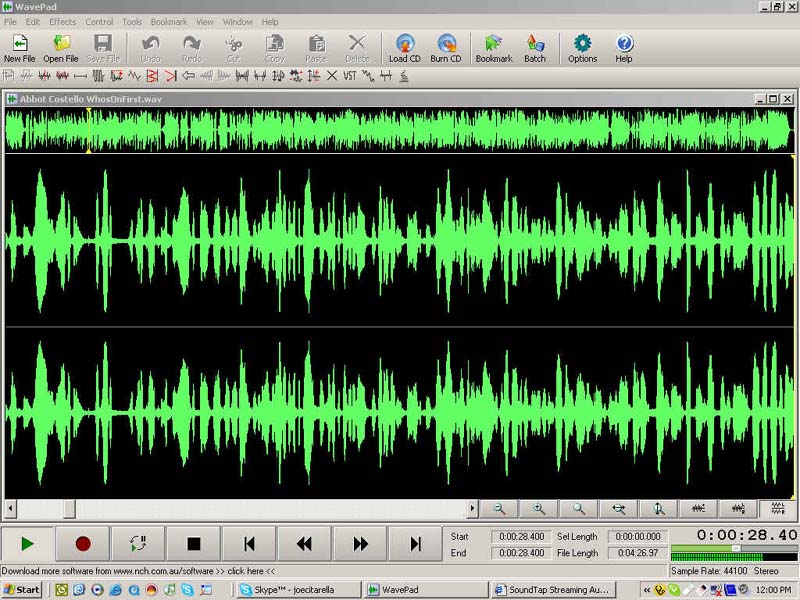The width and height of the screenshot is (800, 600).
Task: Create a new file with New File
Action: (19, 48)
